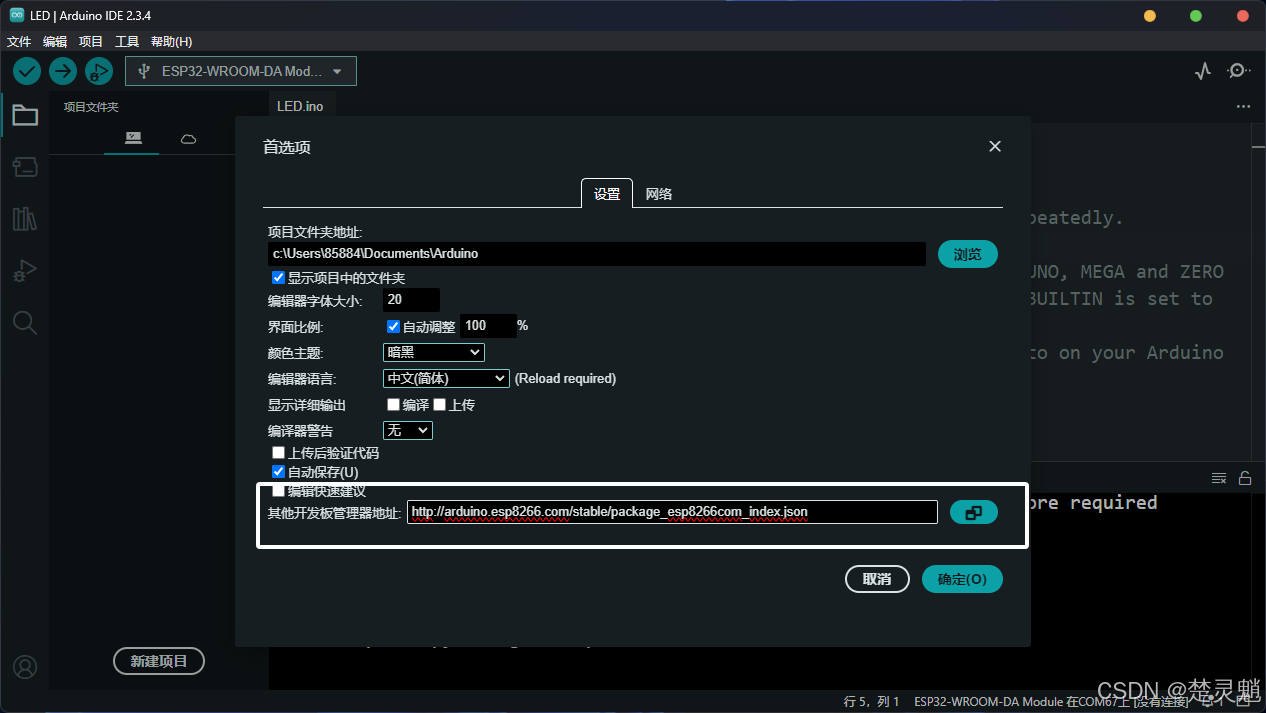Open the Library Manager sidebar icon
Image resolution: width=1266 pixels, height=713 pixels.
25,219
